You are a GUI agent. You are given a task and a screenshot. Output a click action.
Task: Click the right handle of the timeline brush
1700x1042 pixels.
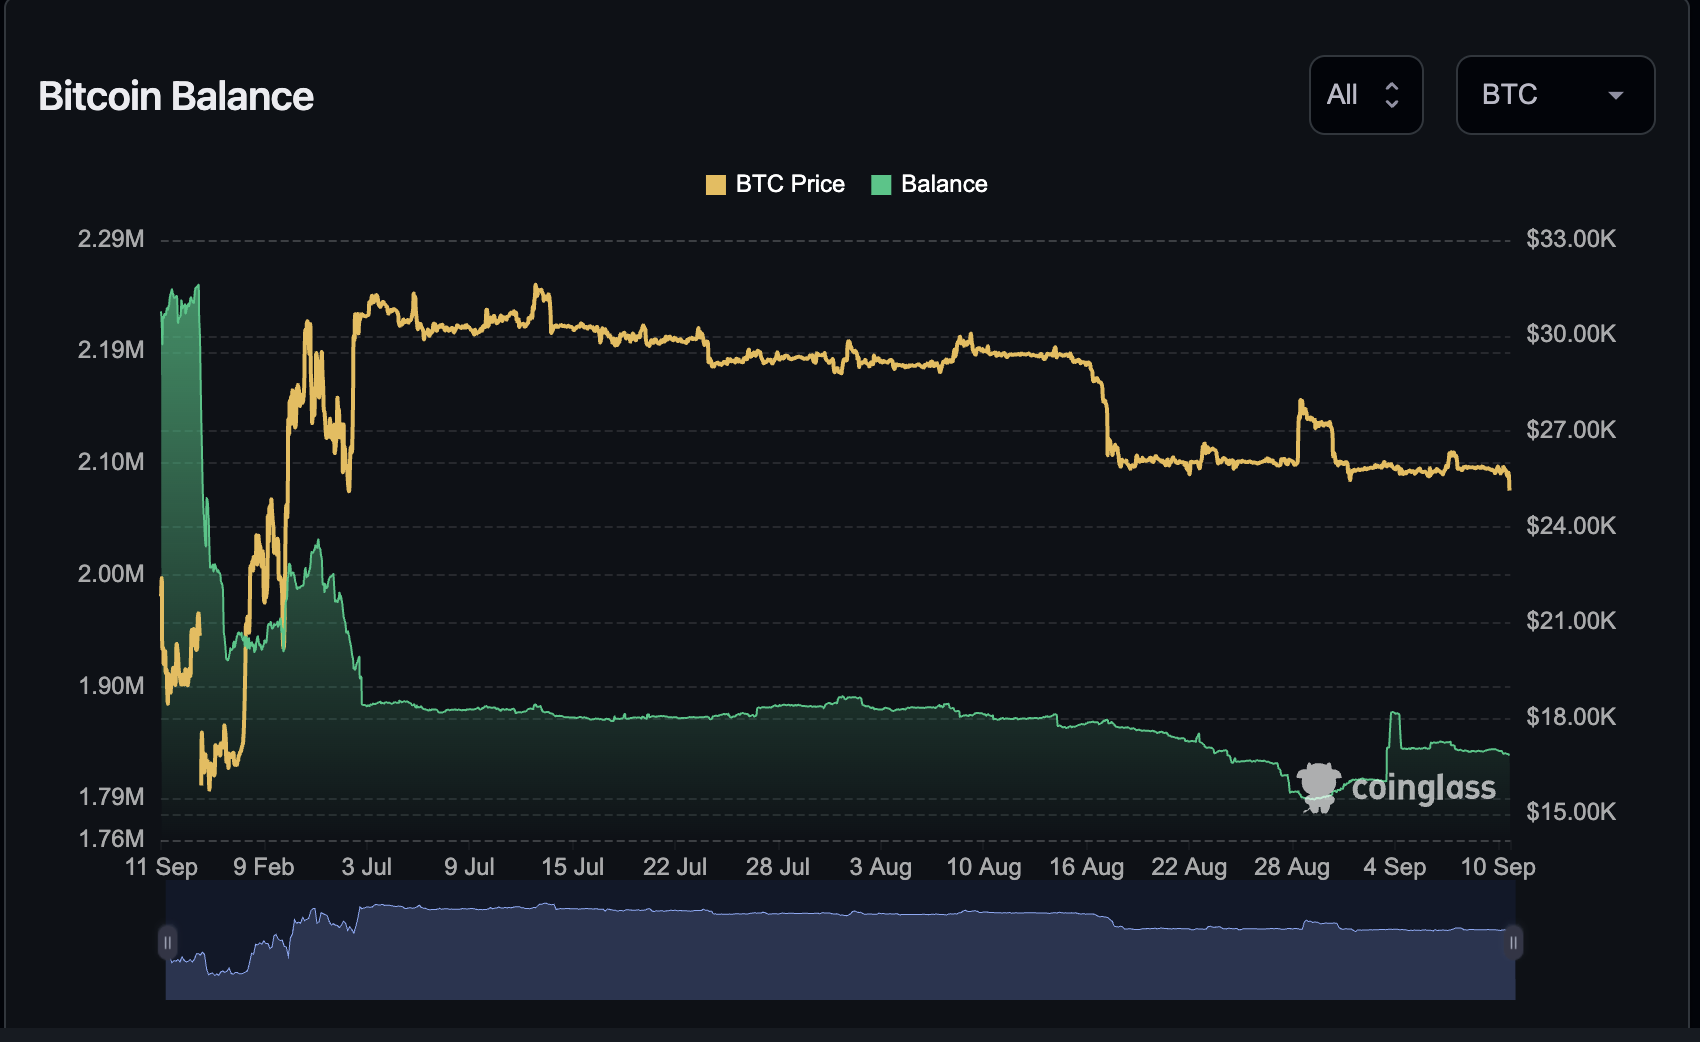[1512, 941]
